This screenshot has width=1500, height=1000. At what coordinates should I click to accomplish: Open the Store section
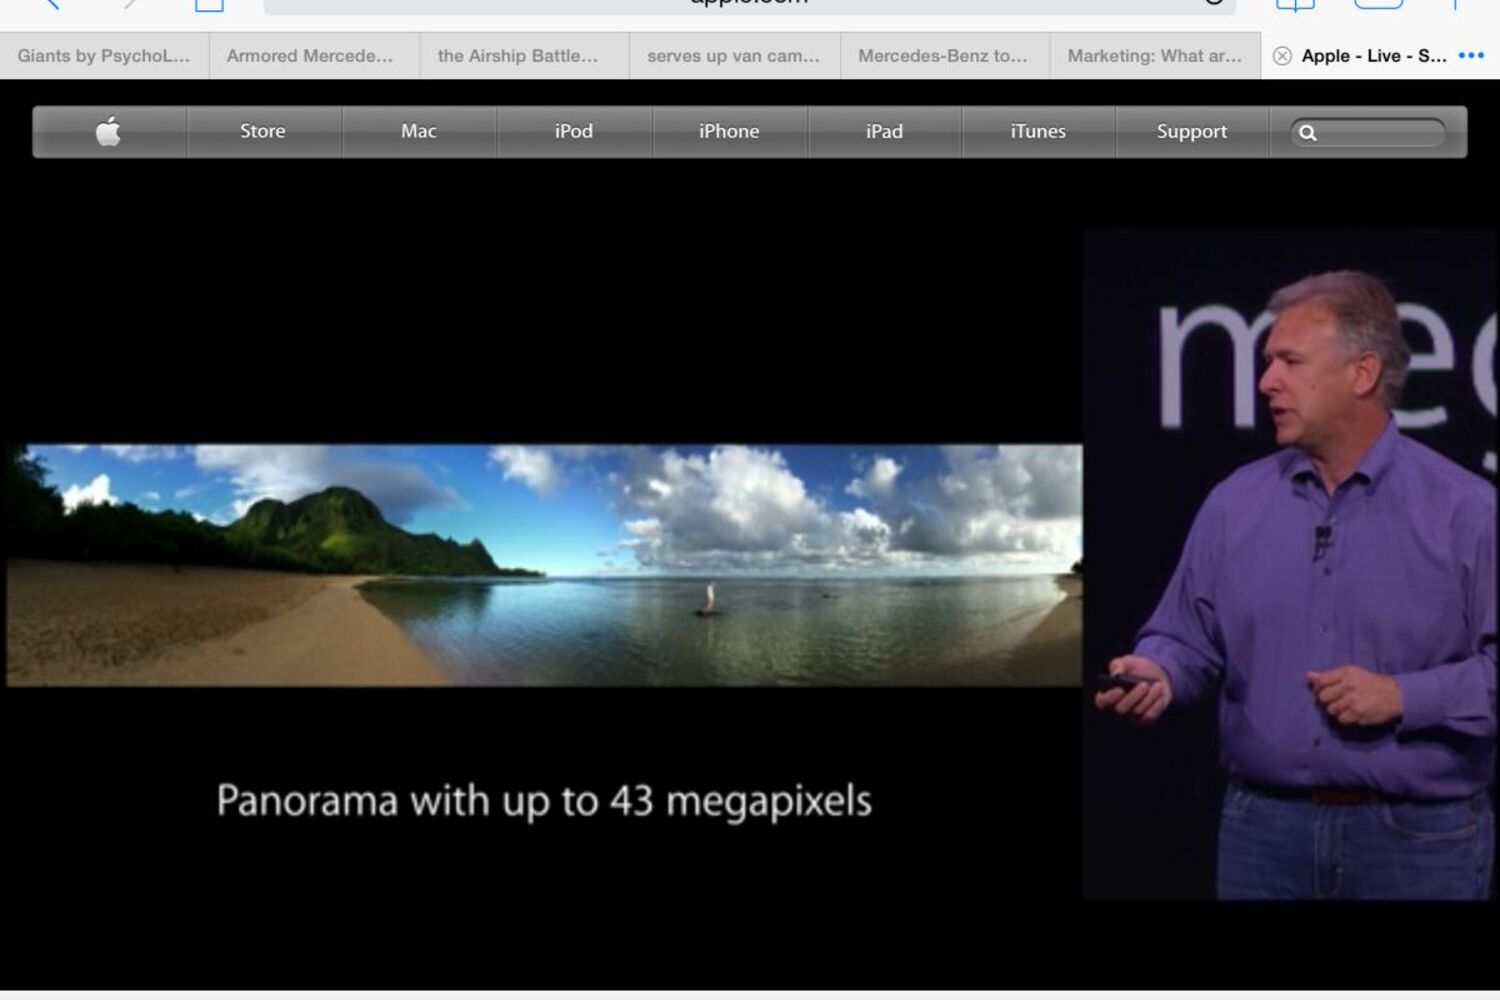[263, 131]
